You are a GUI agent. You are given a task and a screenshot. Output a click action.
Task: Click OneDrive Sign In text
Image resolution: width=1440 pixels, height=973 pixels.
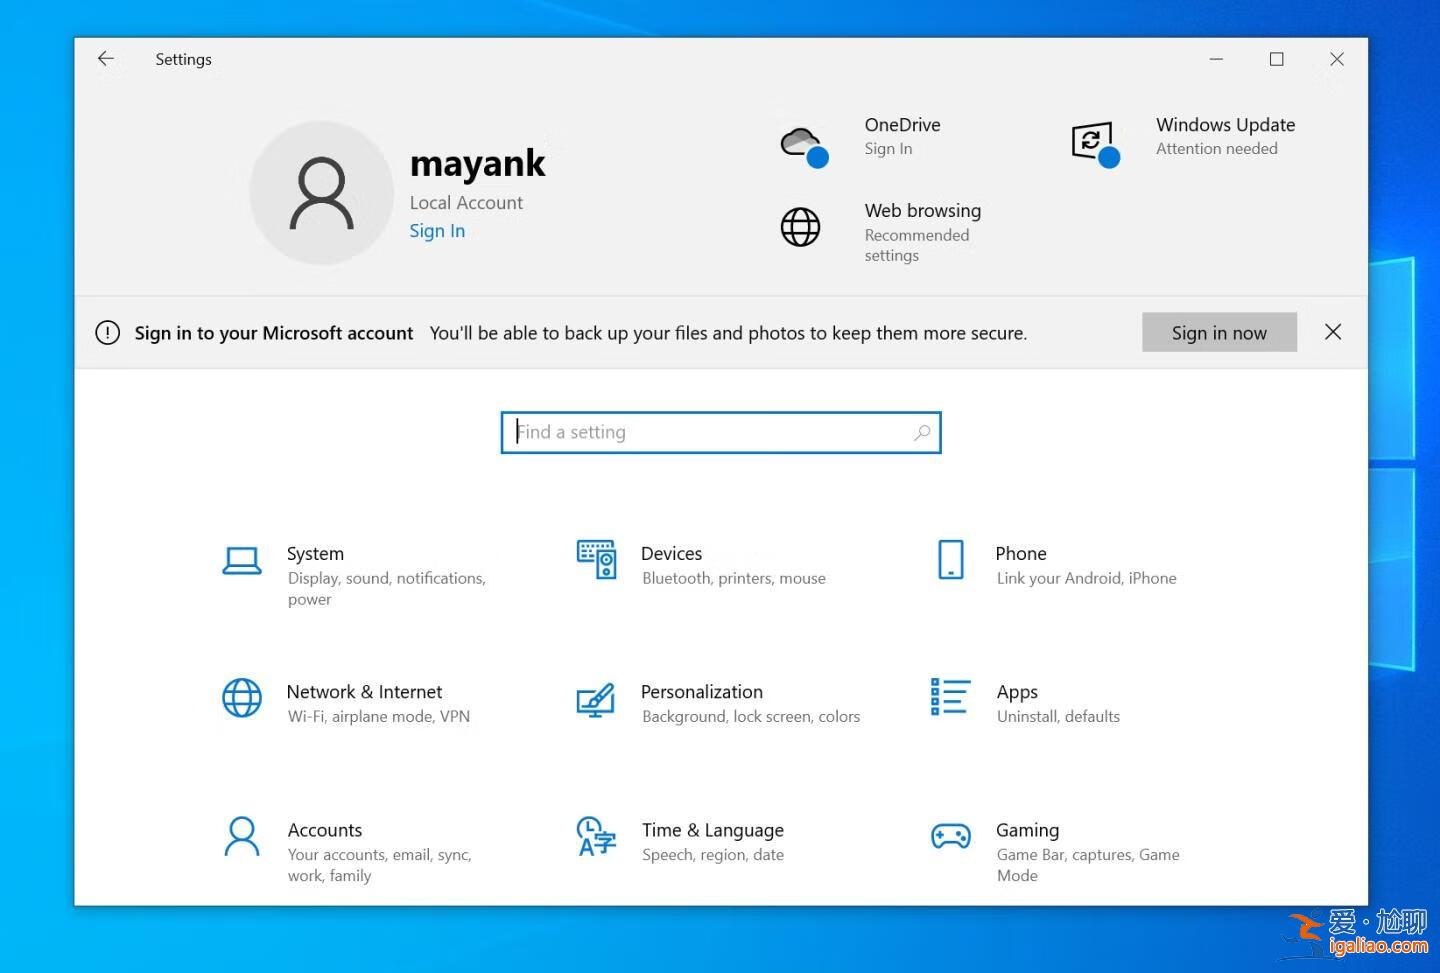tap(888, 148)
